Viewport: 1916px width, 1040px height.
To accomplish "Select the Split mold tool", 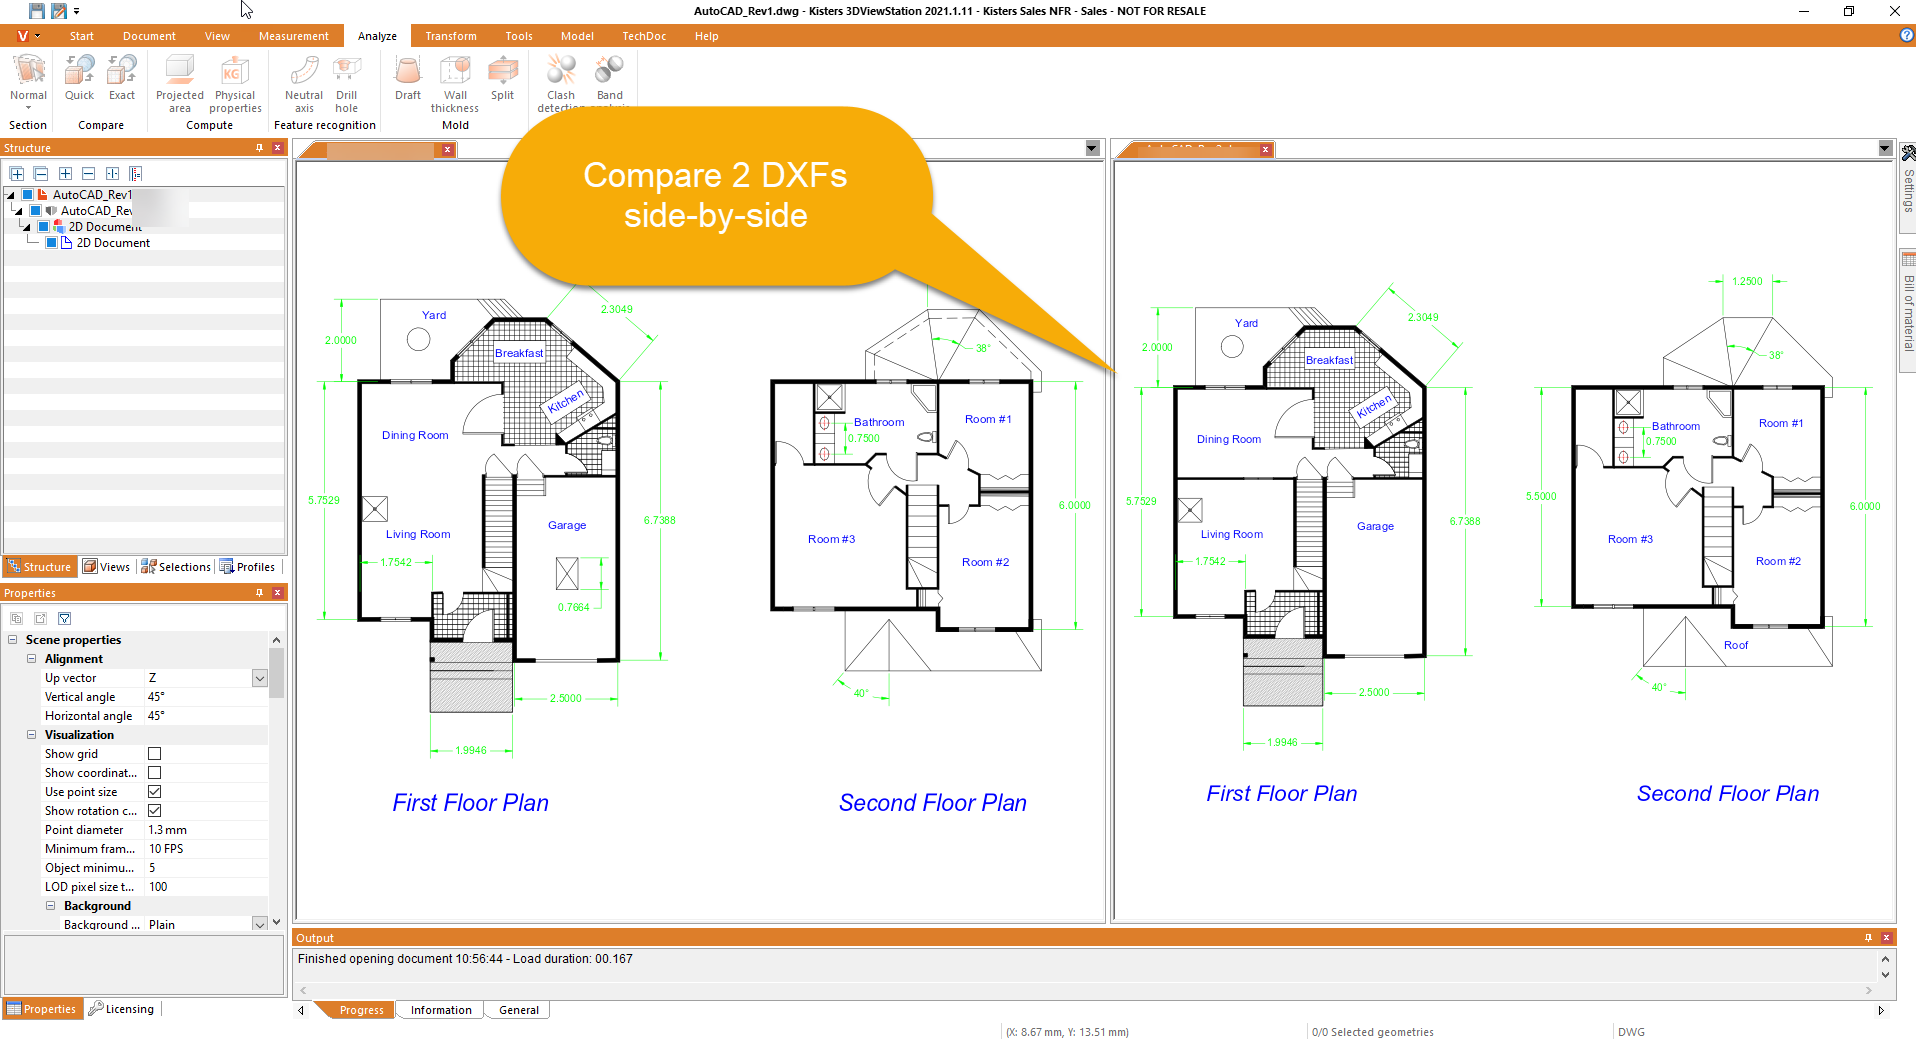I will 503,78.
